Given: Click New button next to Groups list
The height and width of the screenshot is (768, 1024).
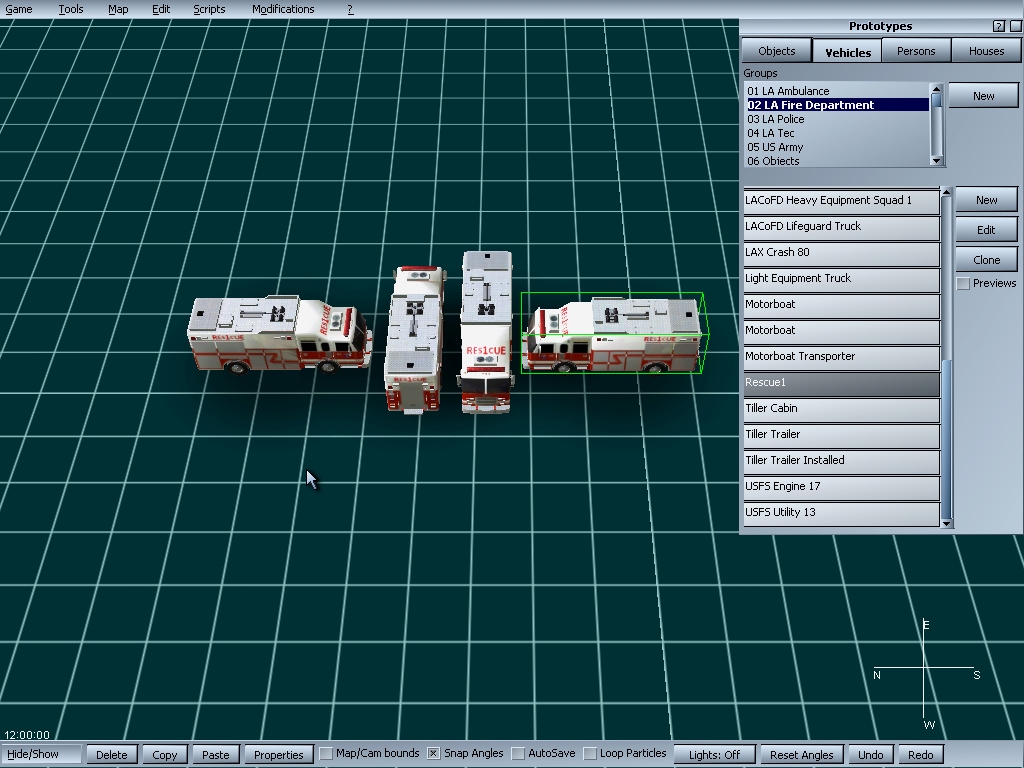Looking at the screenshot, I should tap(983, 96).
